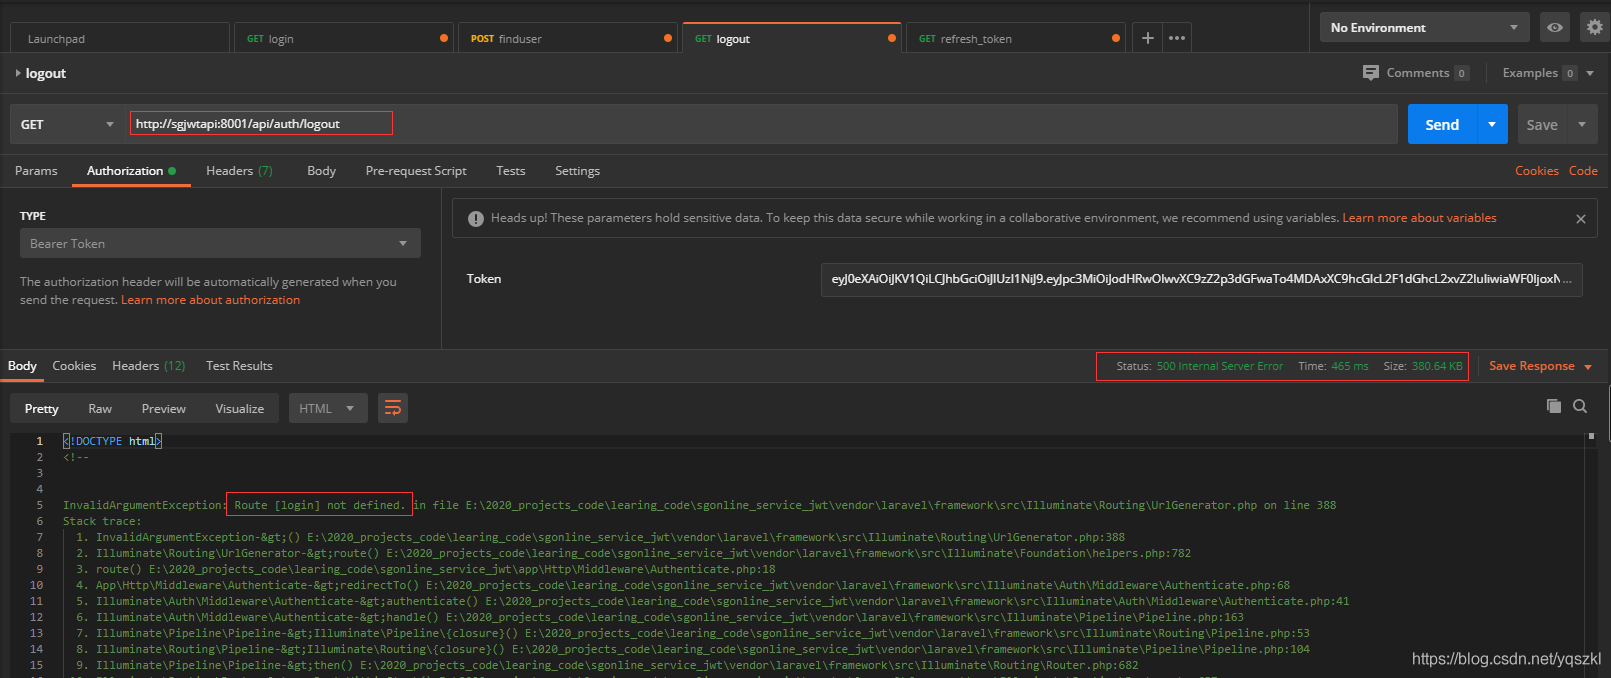
Task: Open the request Headers (7) tab
Action: (x=239, y=171)
